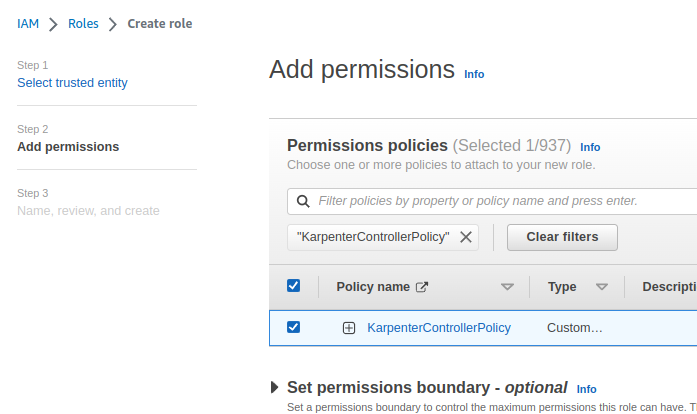Open the KarpenterControllerPolicy policy link
Viewport: 697px width, 414px height.
438,328
